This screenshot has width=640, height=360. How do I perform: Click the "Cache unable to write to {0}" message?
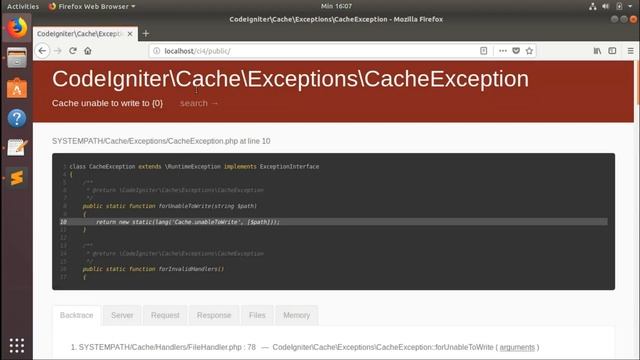(107, 103)
